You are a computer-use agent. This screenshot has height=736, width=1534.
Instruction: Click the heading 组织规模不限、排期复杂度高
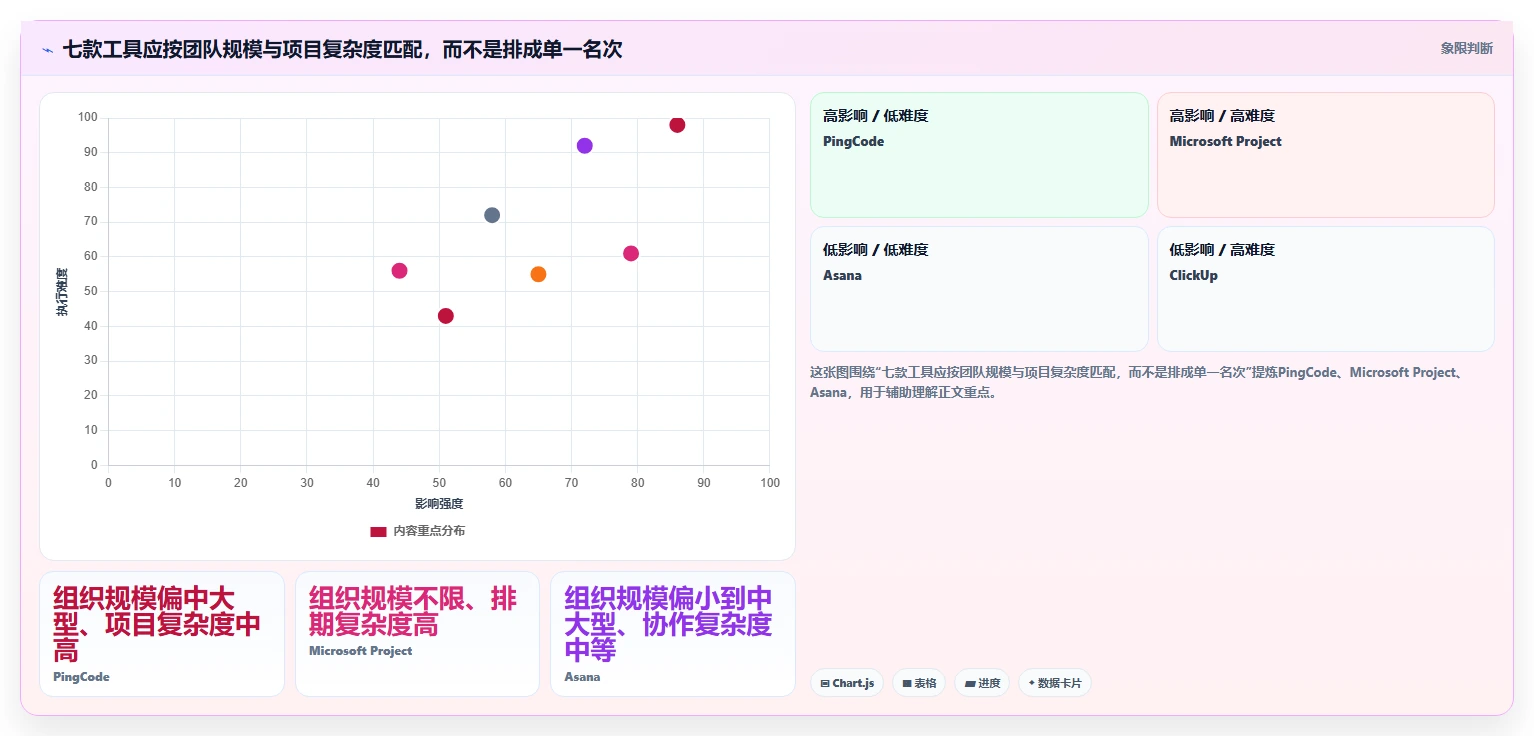[x=413, y=612]
